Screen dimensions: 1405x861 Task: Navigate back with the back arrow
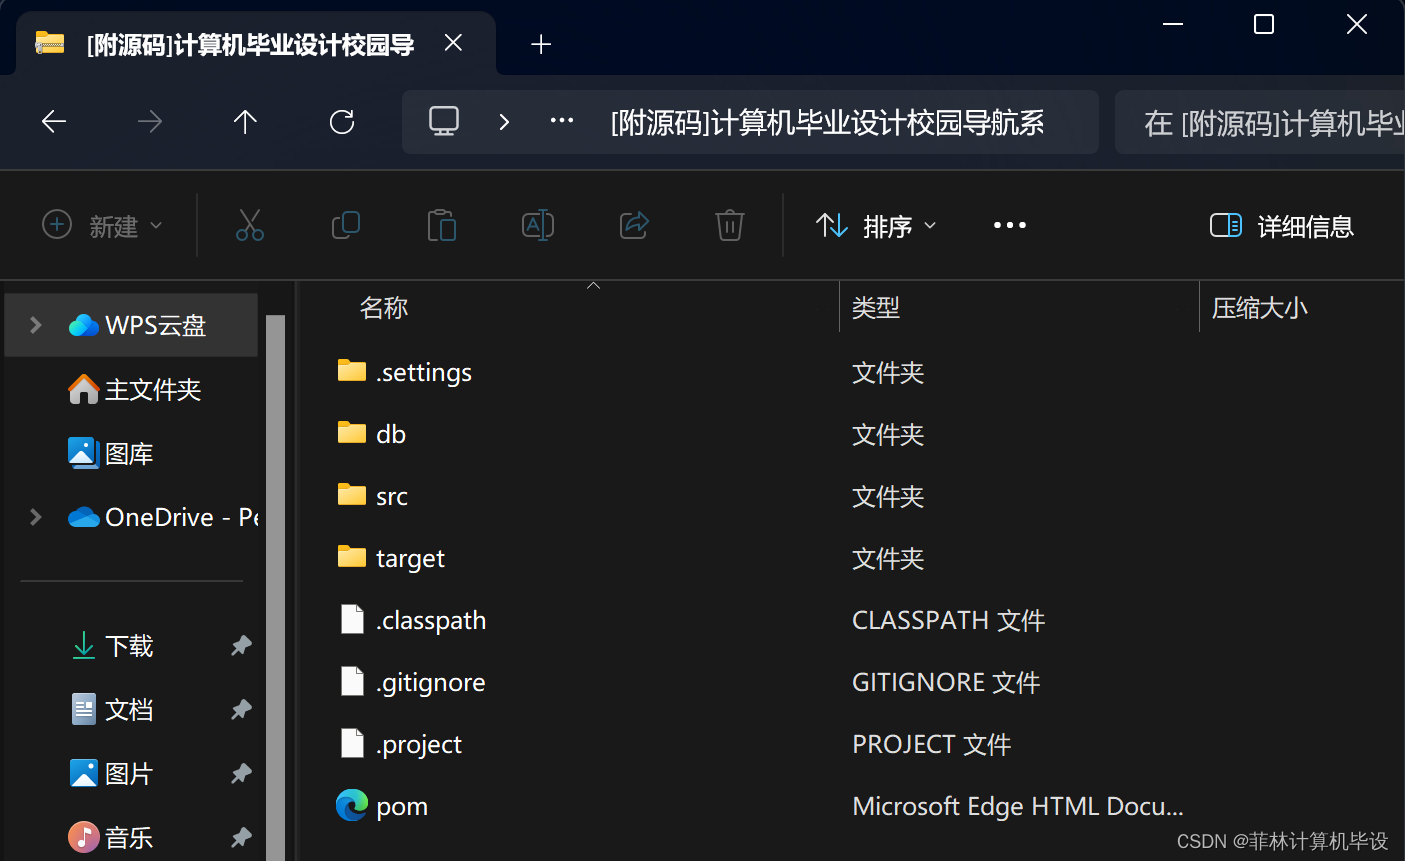(x=53, y=121)
